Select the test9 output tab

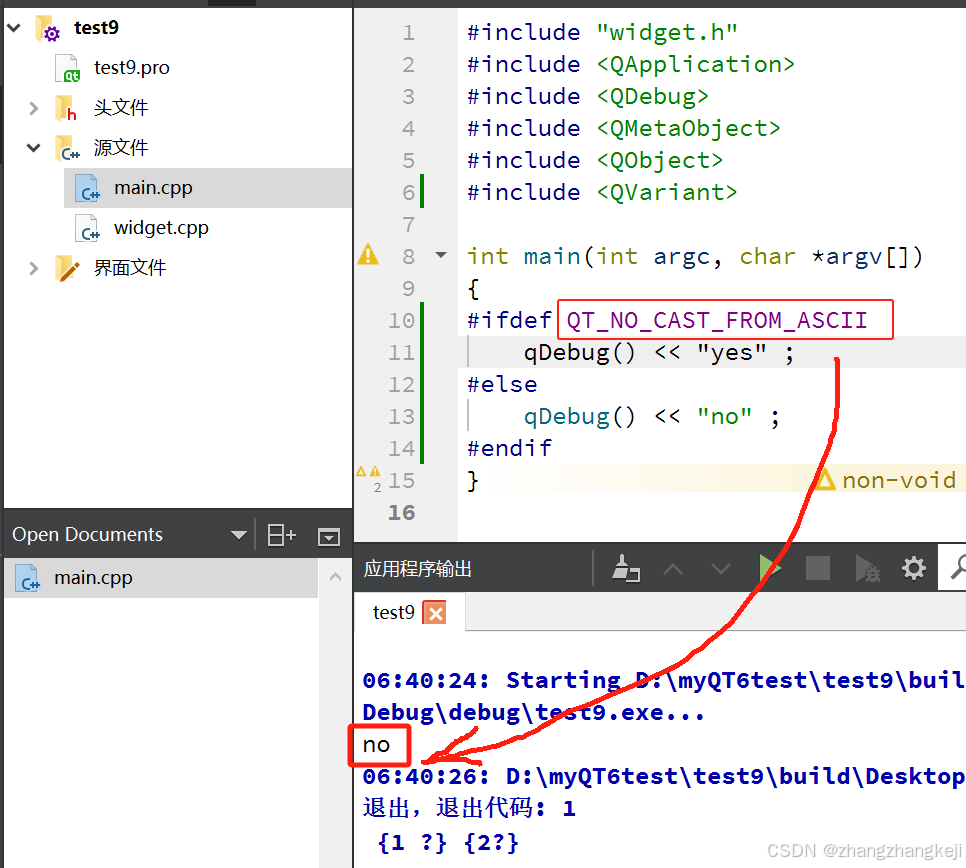394,612
